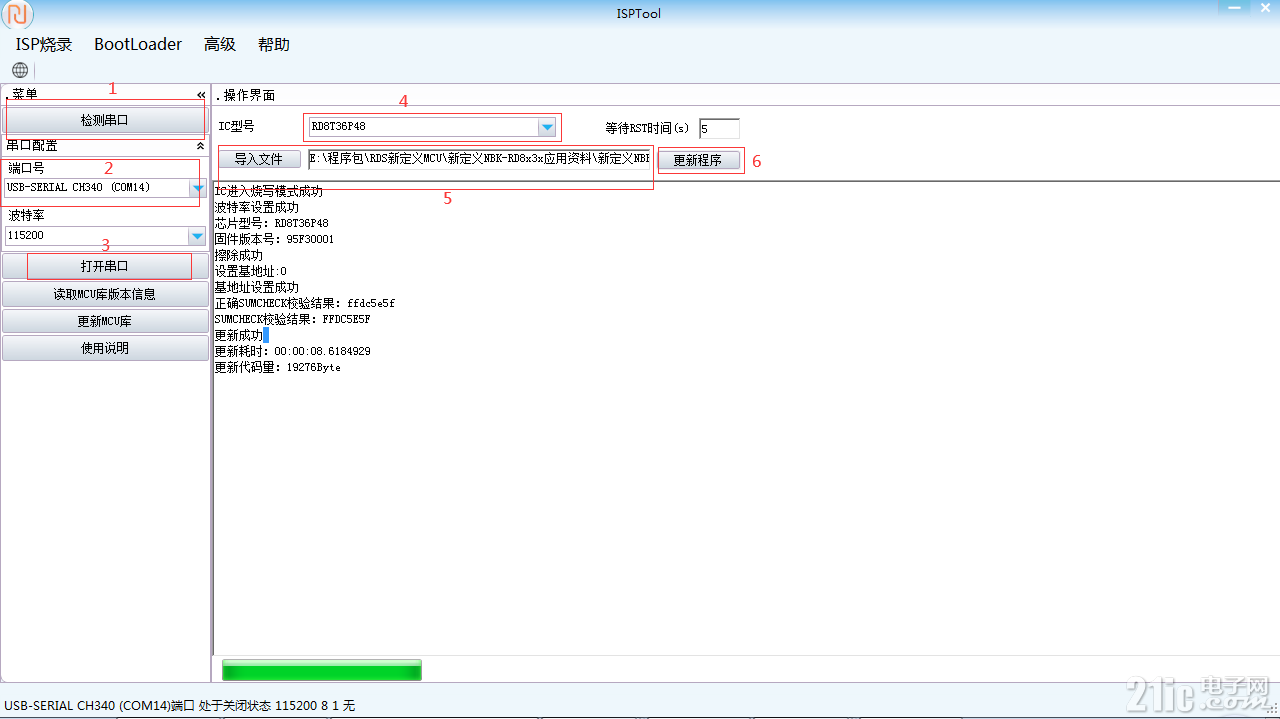Click log line 波特率设置成功
The width and height of the screenshot is (1280, 719).
coord(257,207)
